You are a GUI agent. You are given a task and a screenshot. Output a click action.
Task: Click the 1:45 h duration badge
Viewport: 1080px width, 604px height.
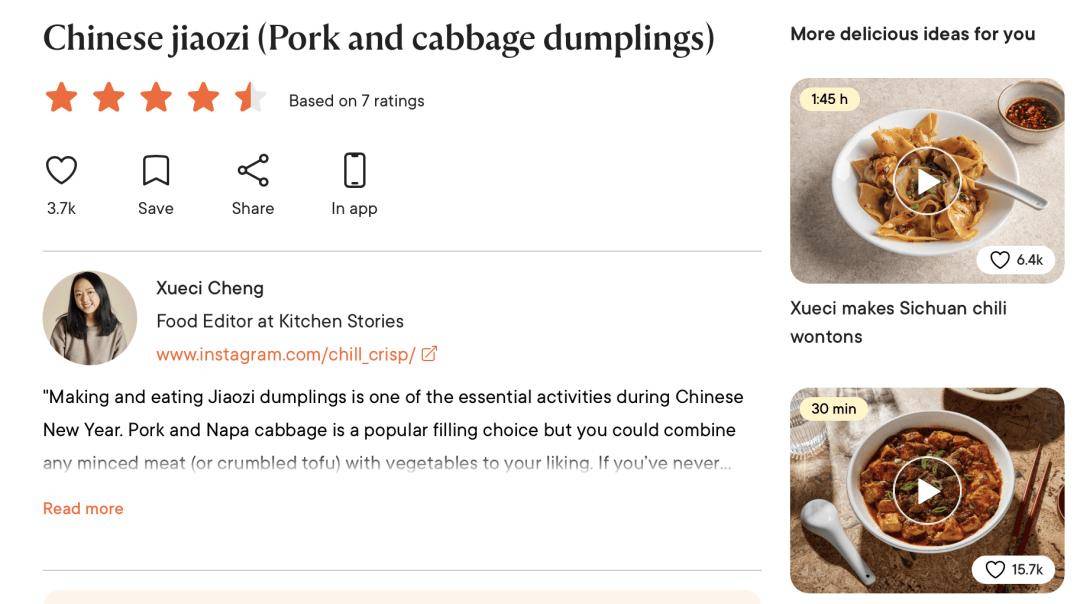(x=829, y=99)
